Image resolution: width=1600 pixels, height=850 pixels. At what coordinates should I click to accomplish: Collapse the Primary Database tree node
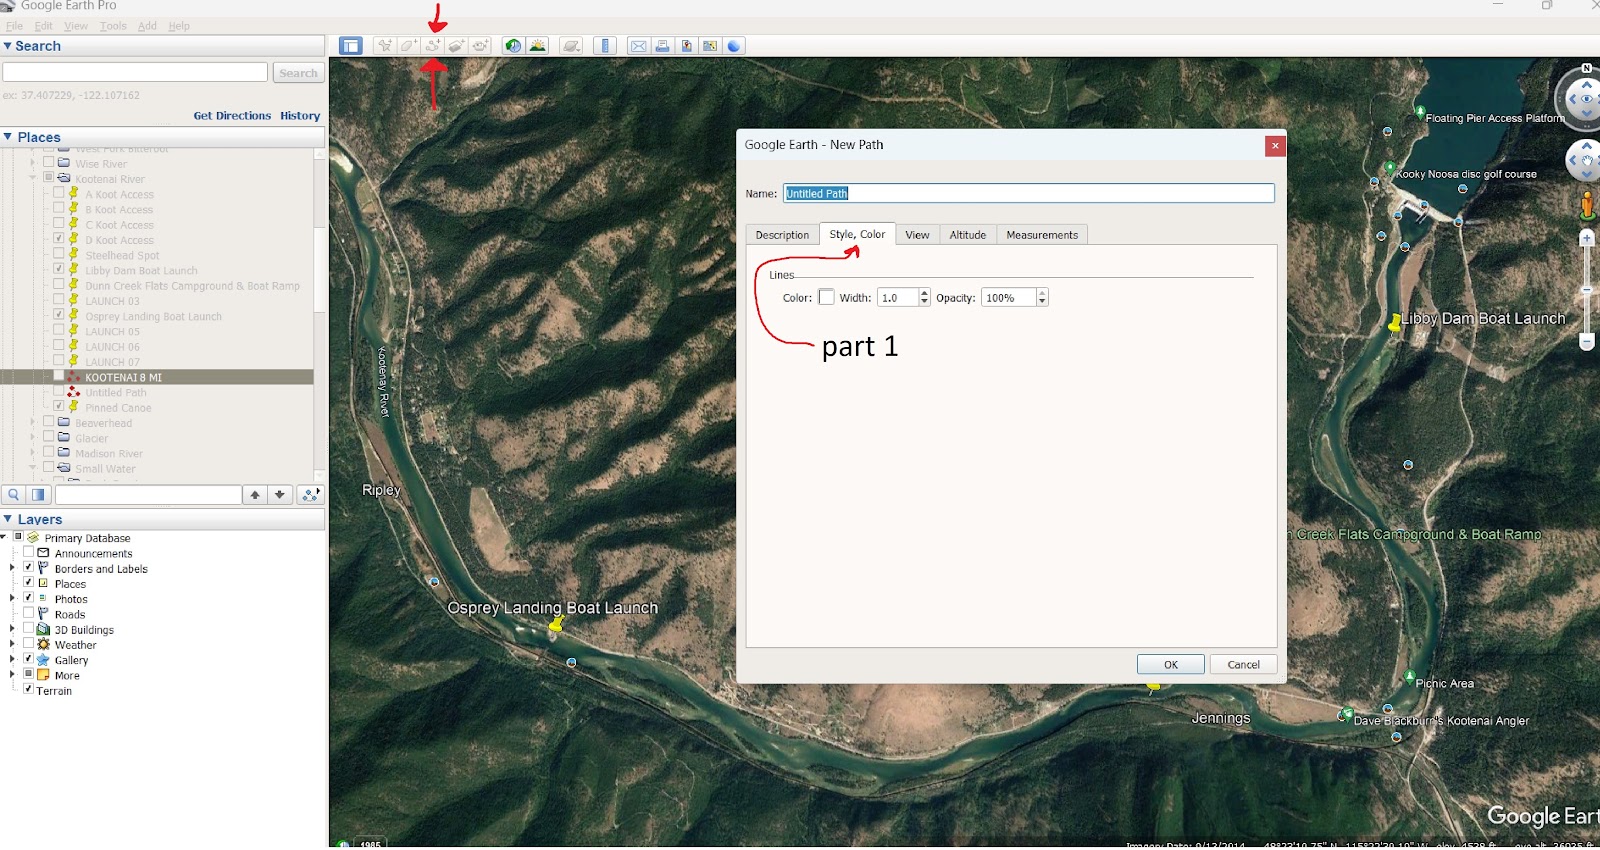click(x=4, y=537)
